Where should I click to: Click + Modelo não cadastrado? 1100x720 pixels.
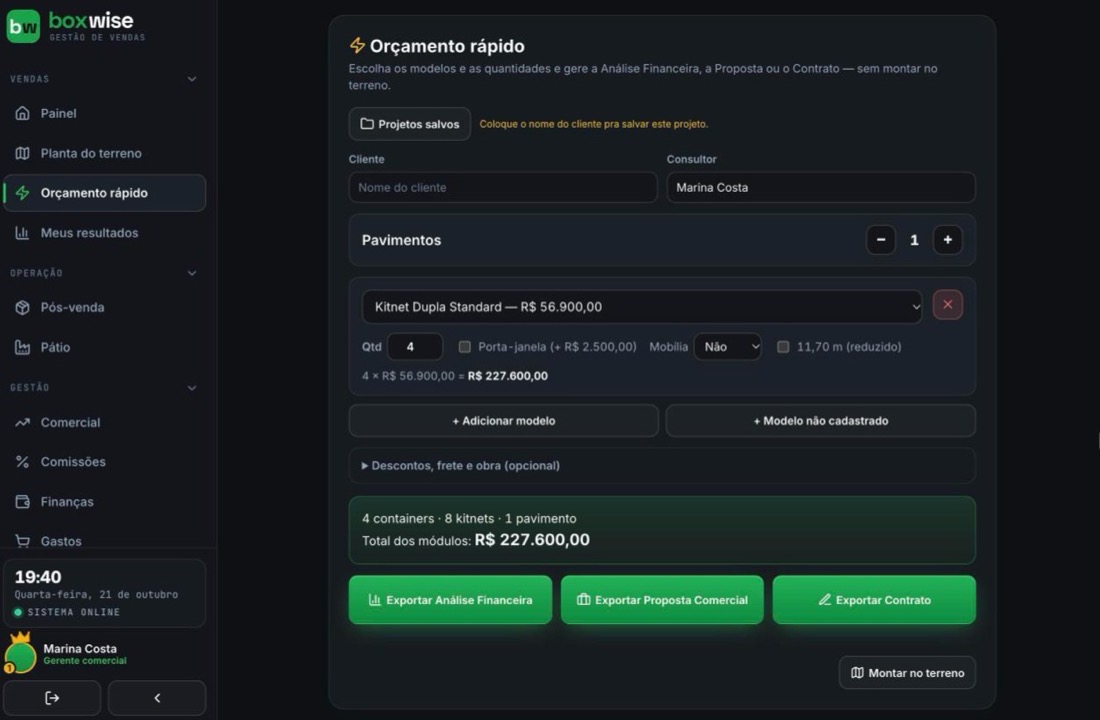821,421
